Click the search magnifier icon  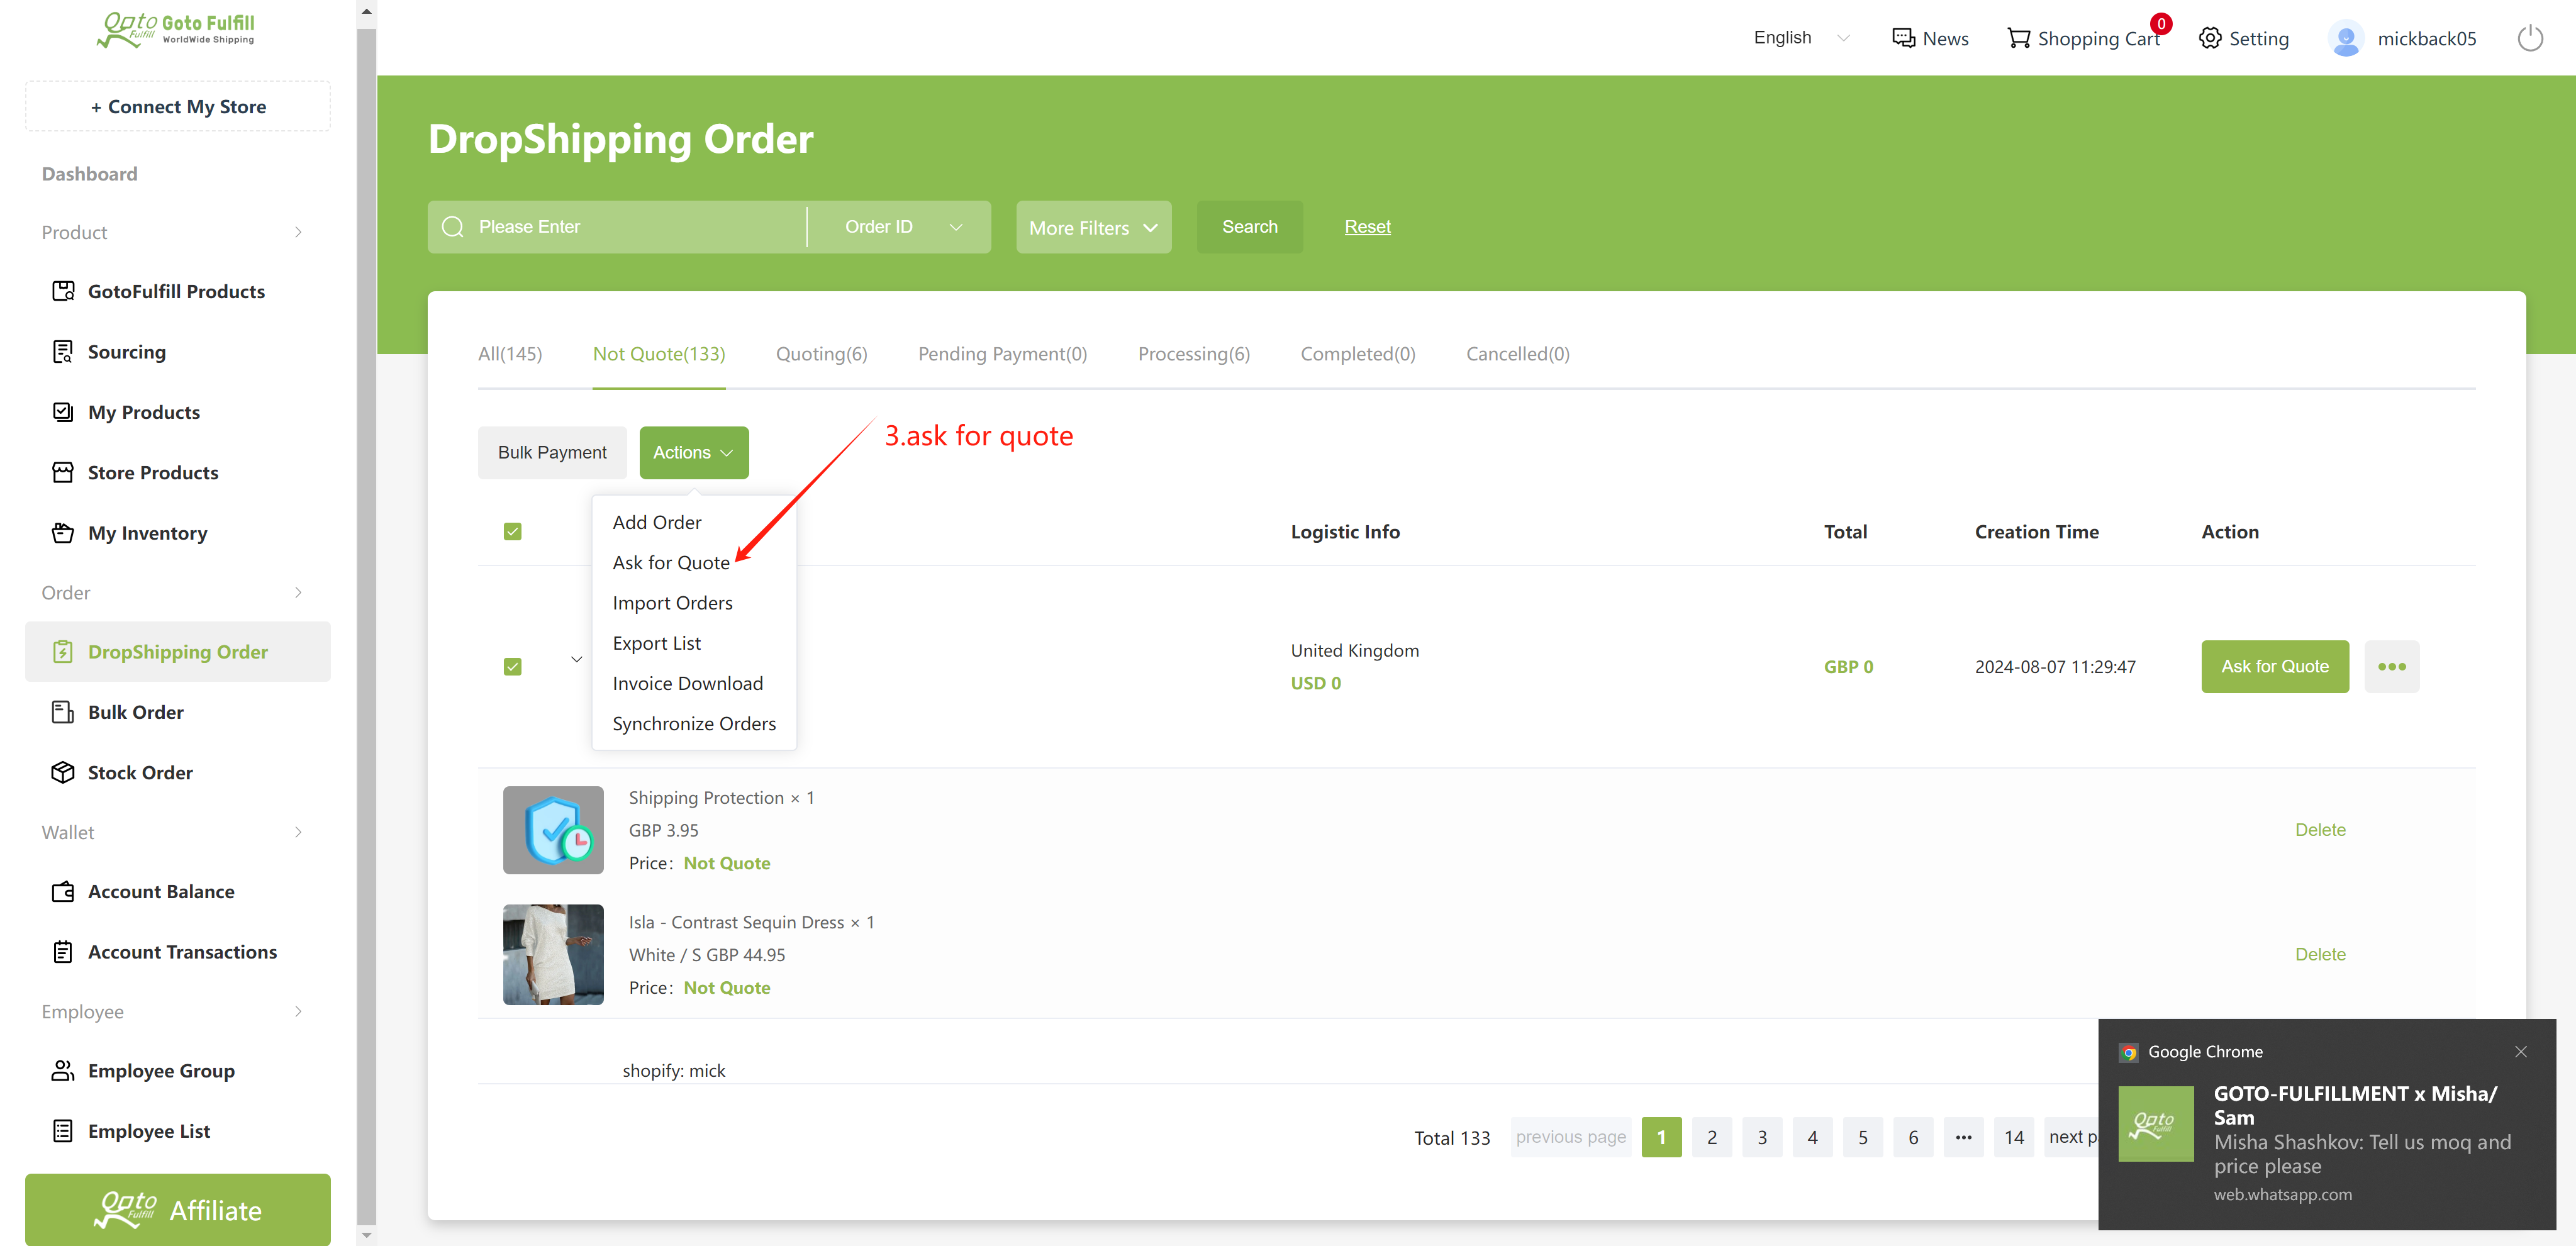click(x=453, y=227)
